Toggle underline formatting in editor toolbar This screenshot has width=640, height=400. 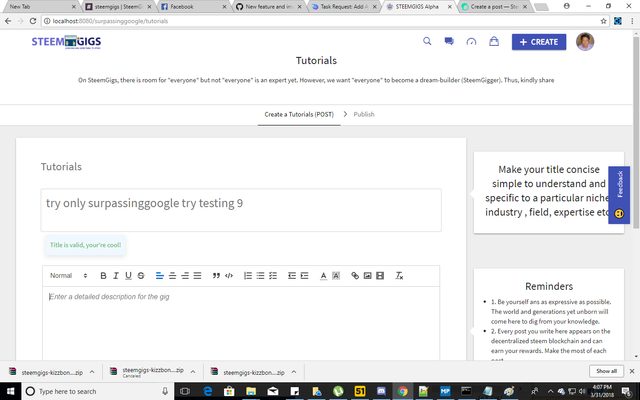point(128,276)
